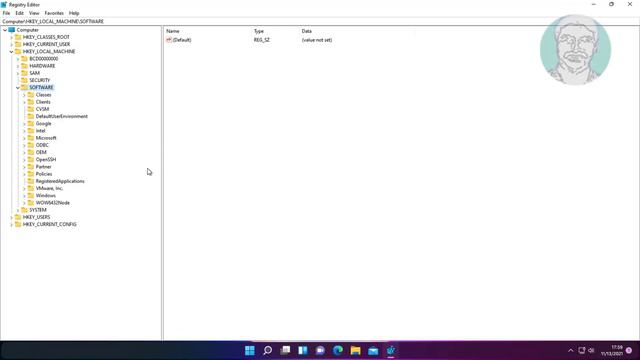Expand the HARDWARE key arrow
640x360 pixels.
point(18,66)
